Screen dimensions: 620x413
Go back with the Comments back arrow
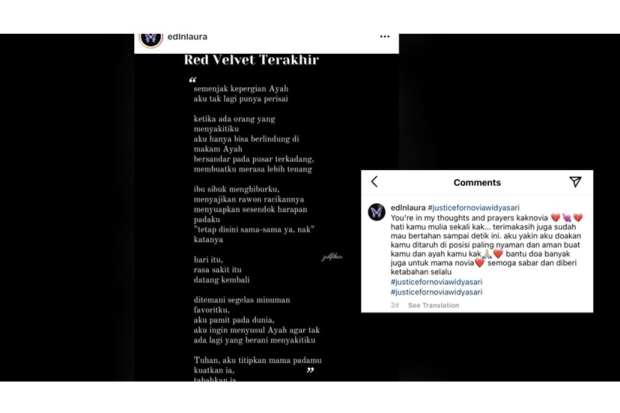coord(374,182)
